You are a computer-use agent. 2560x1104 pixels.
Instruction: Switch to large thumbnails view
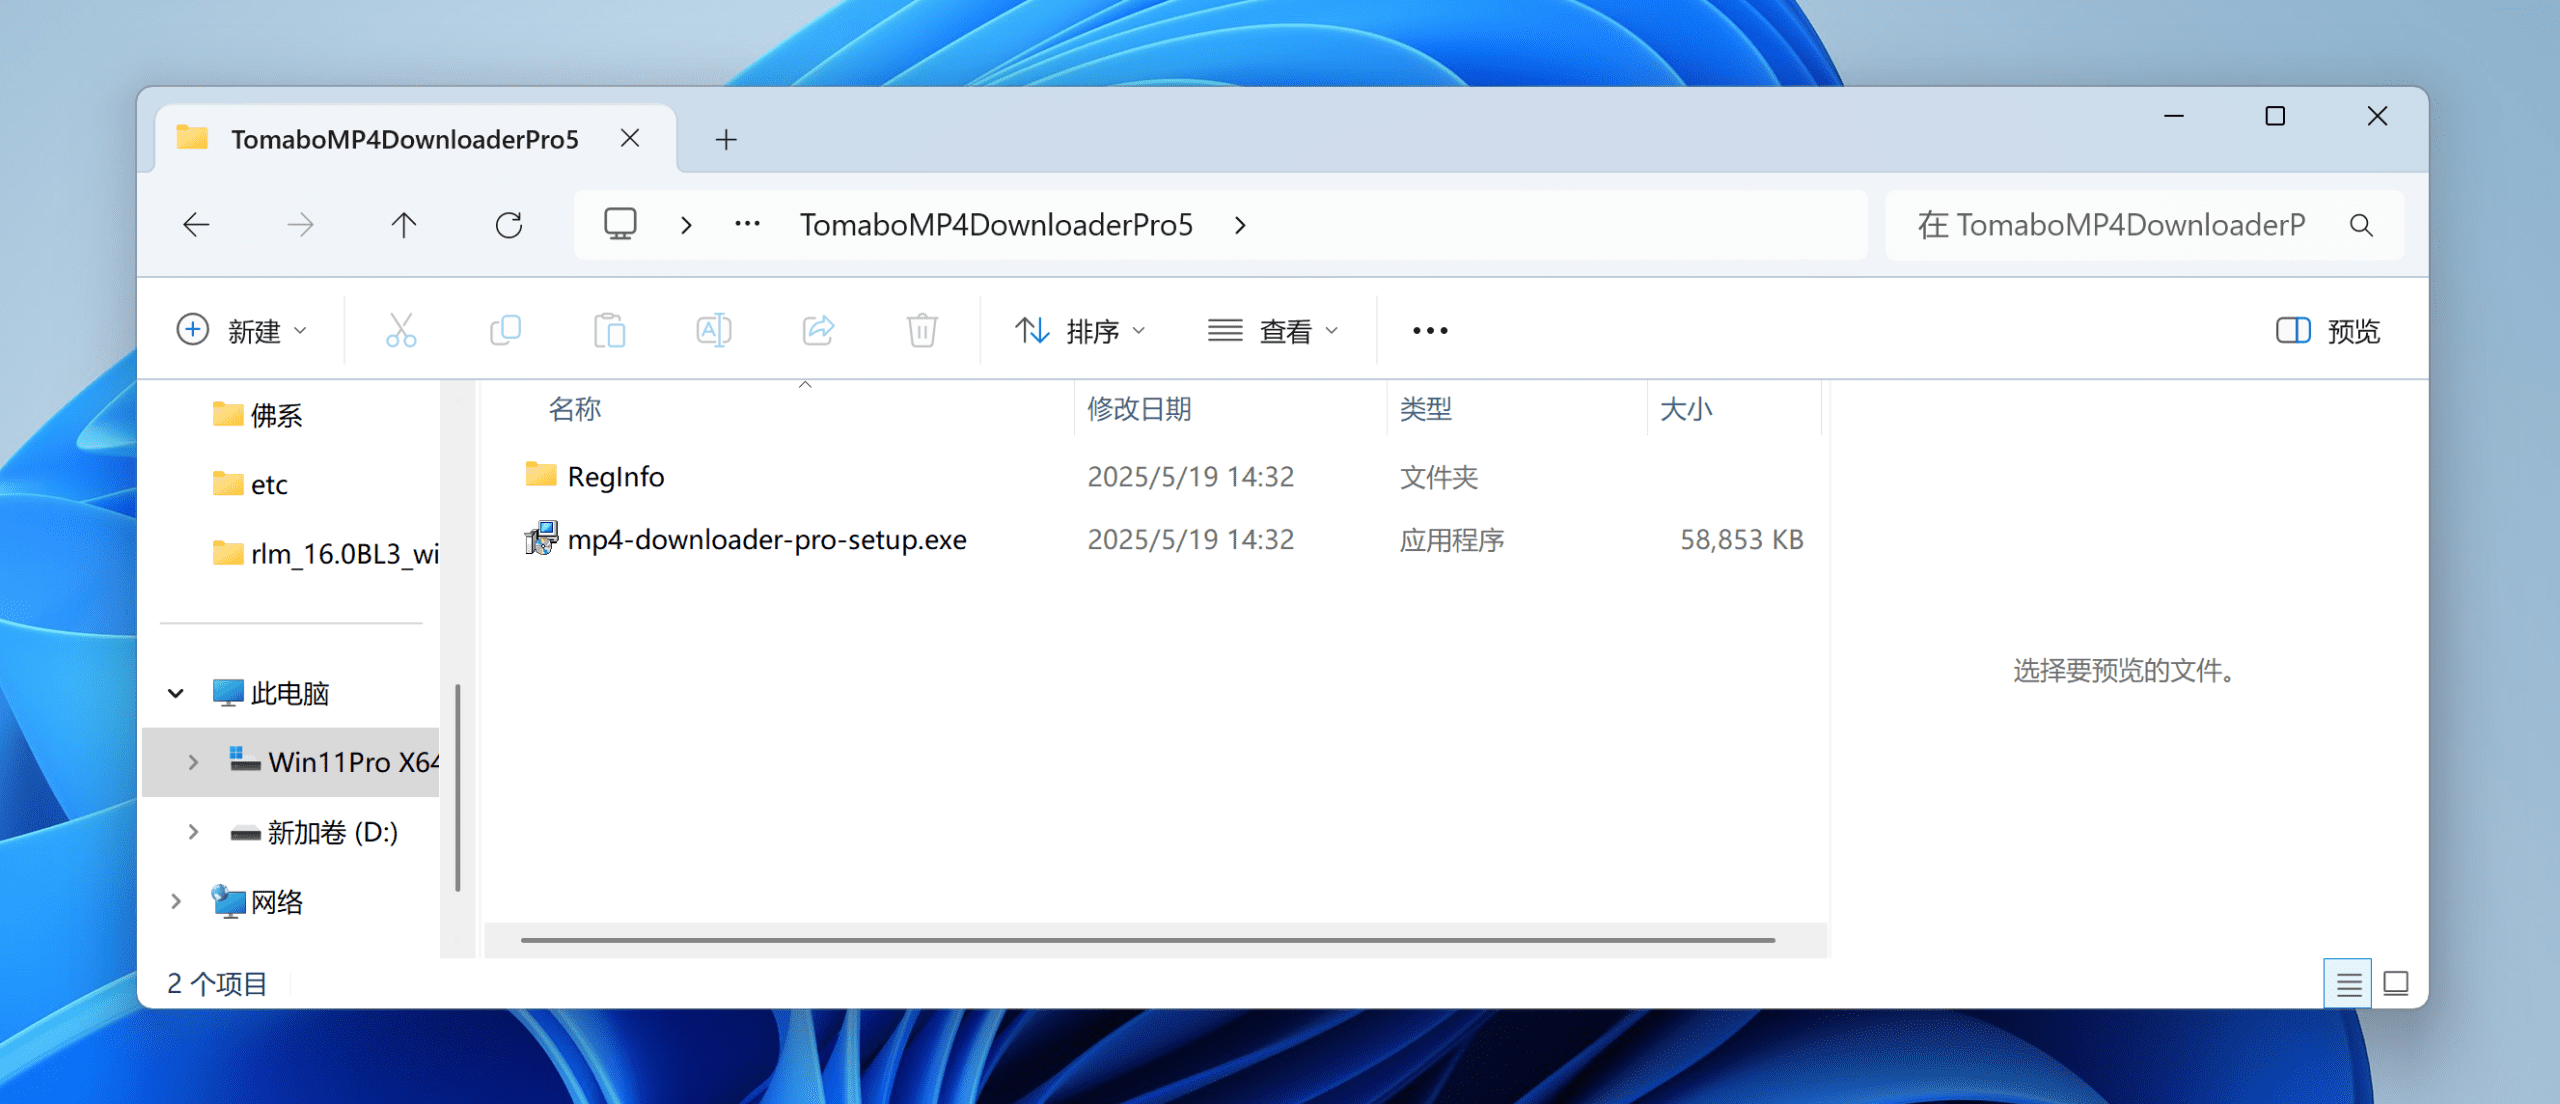[2396, 984]
